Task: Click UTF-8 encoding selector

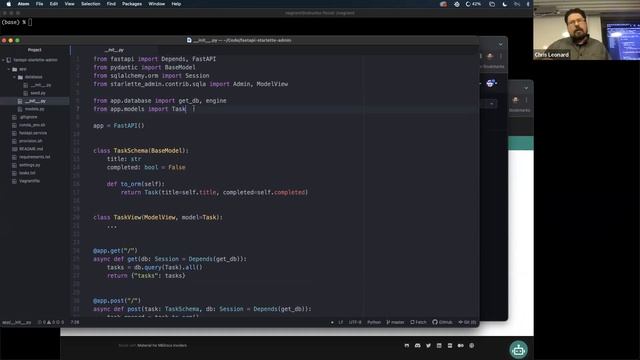Action: (355, 322)
